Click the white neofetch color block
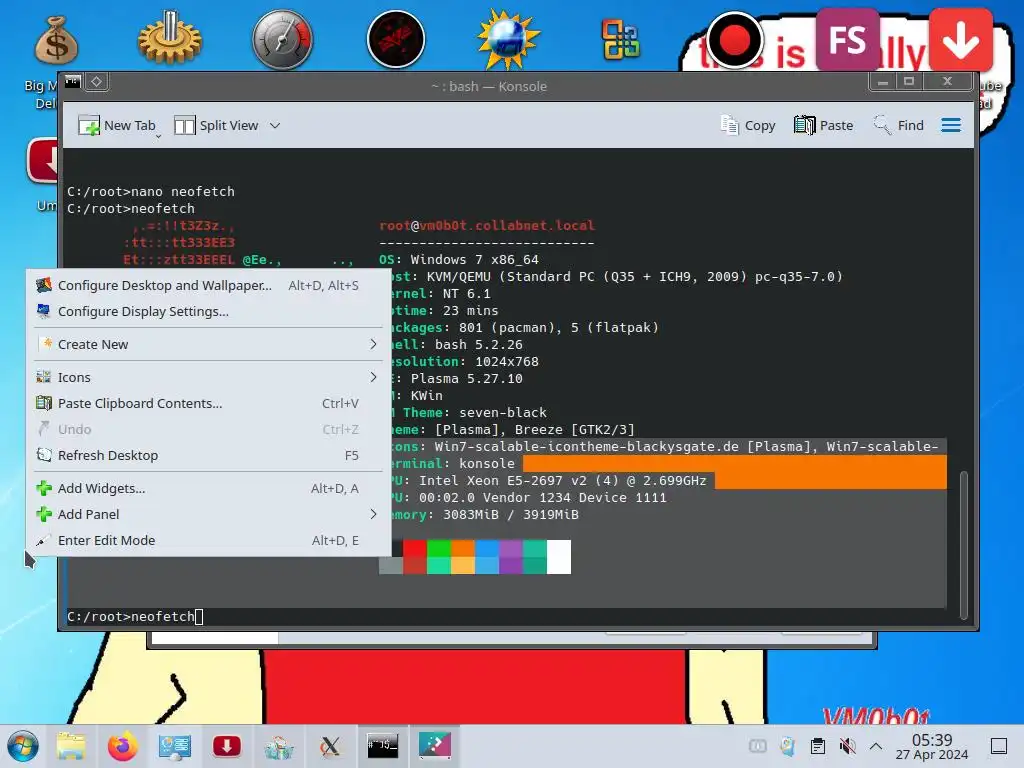Image resolution: width=1024 pixels, height=768 pixels. click(559, 556)
